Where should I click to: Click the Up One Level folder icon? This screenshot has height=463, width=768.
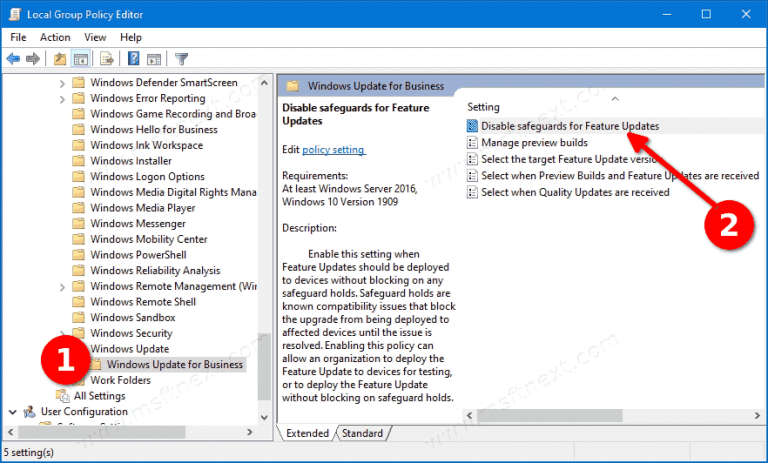click(x=60, y=59)
